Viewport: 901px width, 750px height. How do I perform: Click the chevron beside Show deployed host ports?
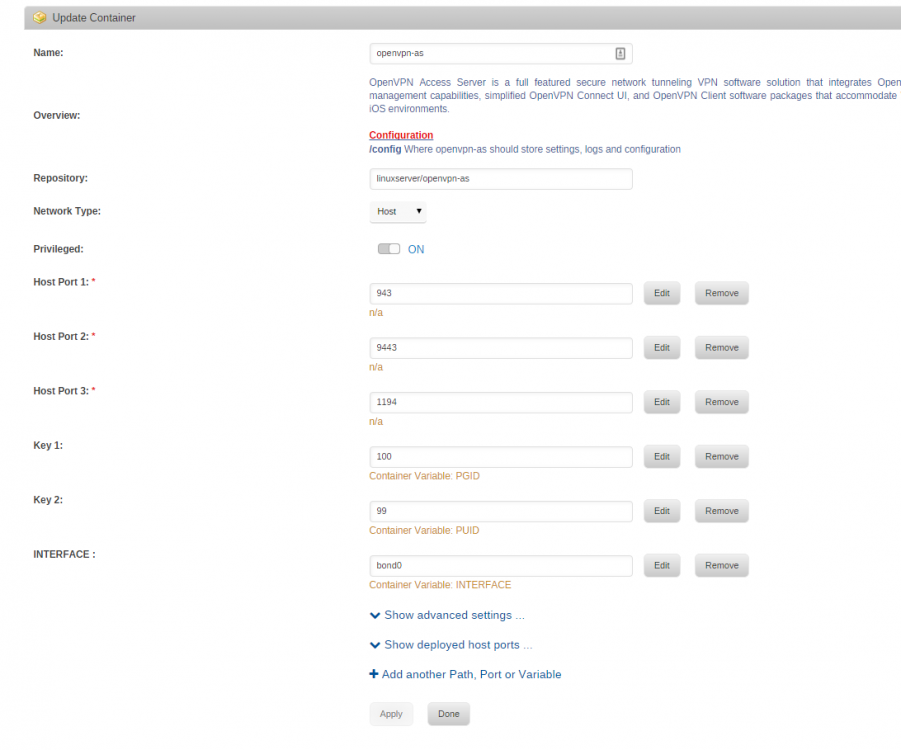coord(375,645)
